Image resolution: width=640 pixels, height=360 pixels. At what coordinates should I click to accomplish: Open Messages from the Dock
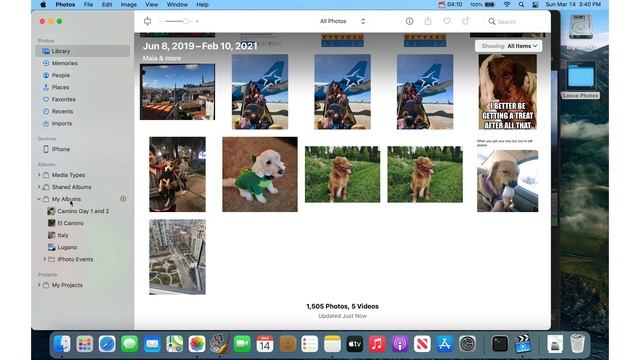pyautogui.click(x=129, y=344)
